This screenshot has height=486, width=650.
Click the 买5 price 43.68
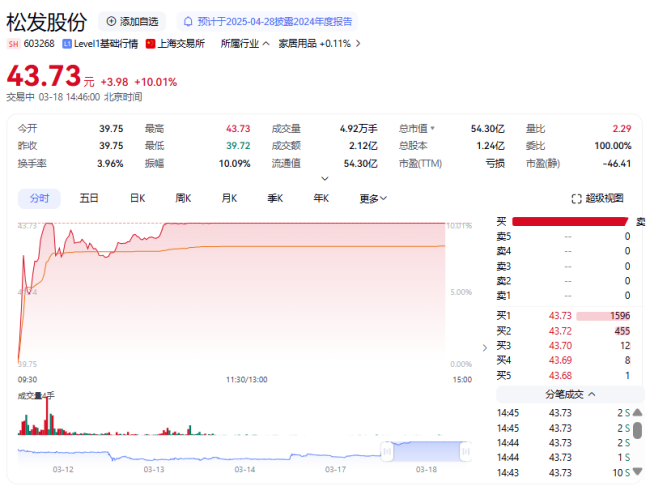[x=560, y=375]
